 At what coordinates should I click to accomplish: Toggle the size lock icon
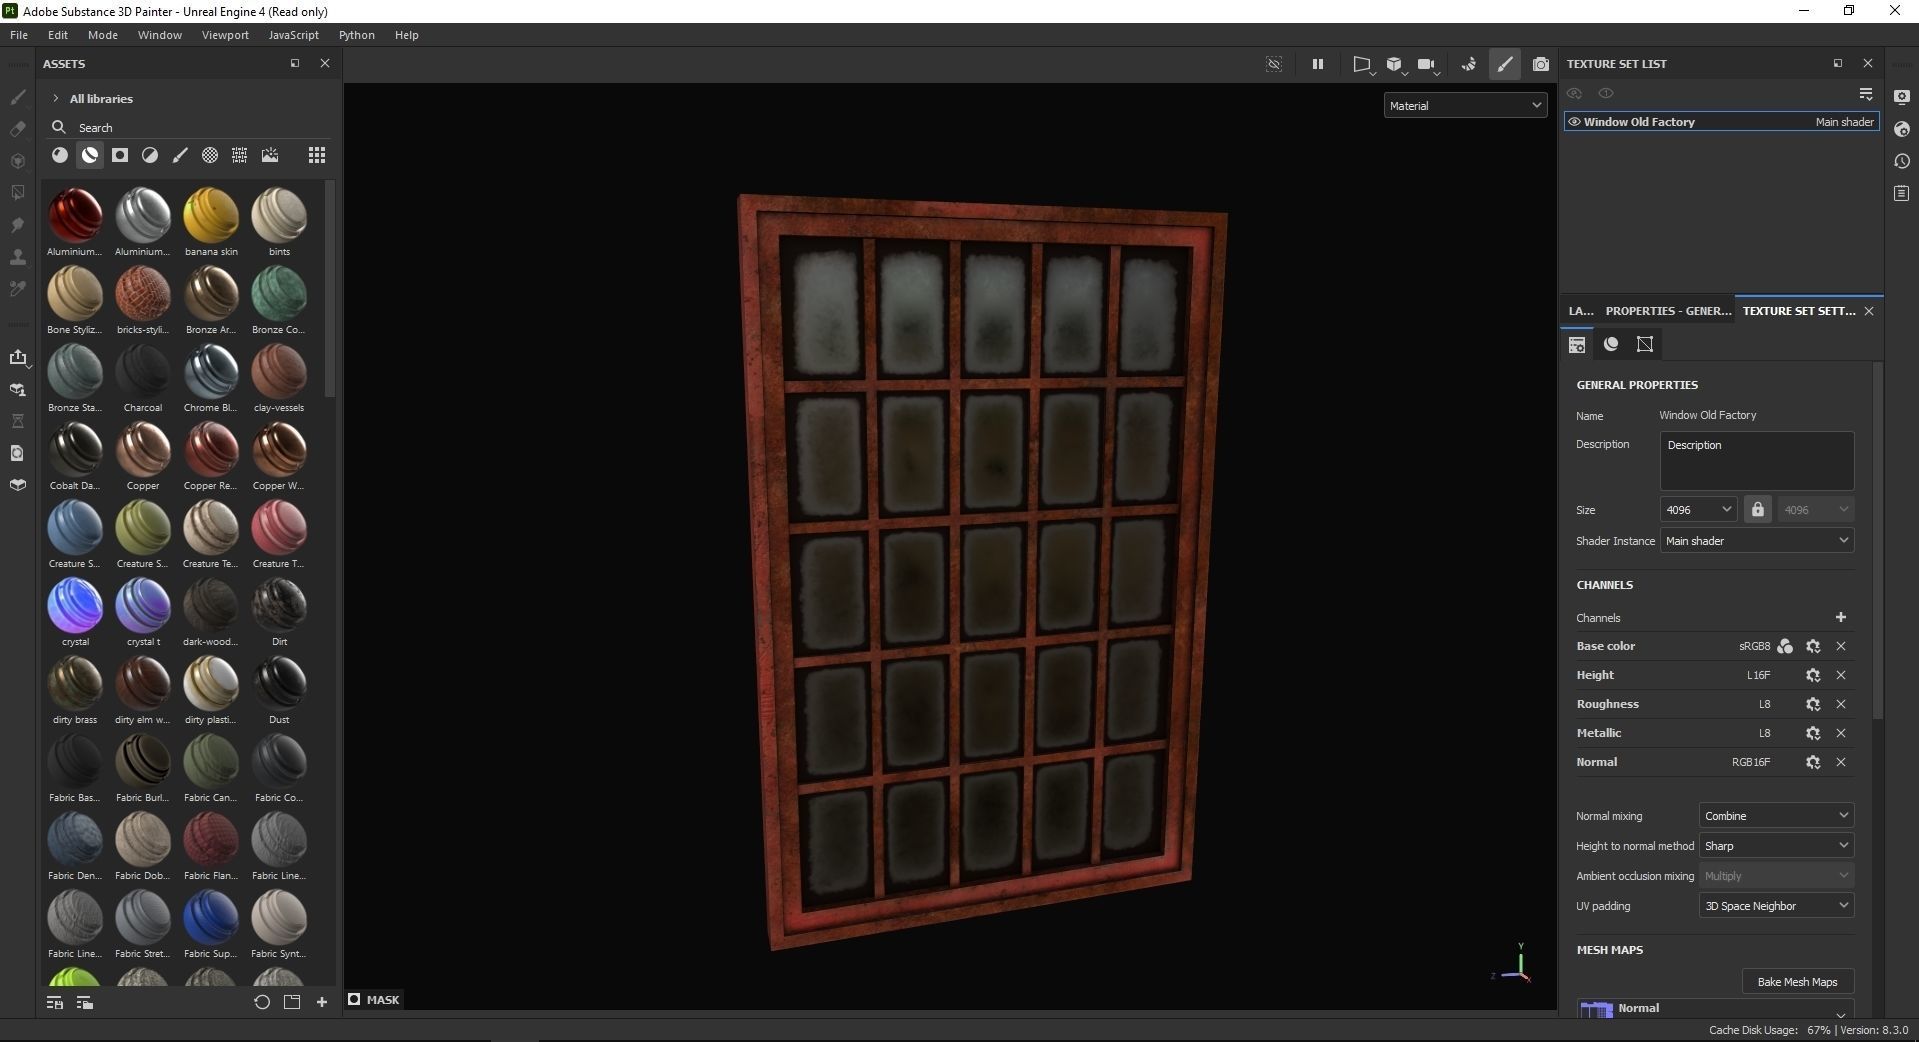[1758, 509]
